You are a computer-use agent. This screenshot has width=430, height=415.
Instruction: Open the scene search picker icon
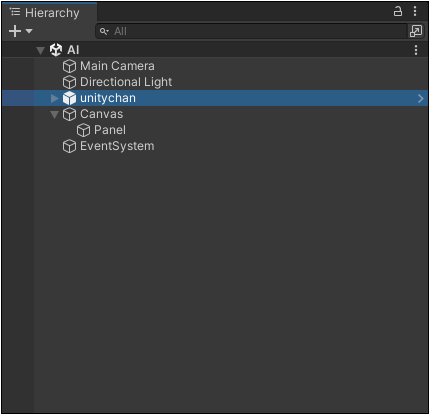[x=416, y=31]
